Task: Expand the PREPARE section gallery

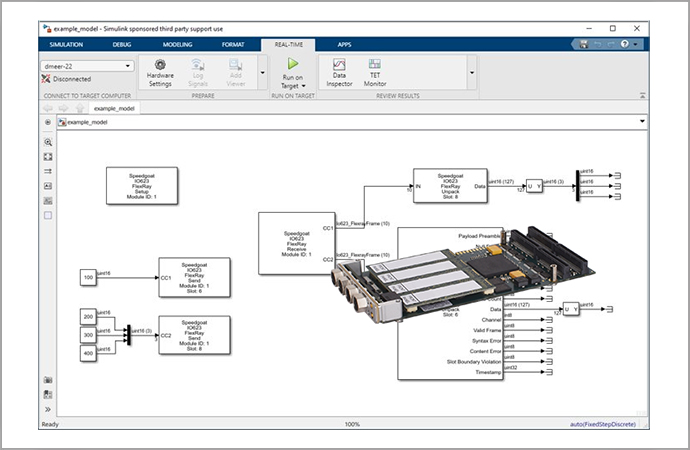Action: 263,73
